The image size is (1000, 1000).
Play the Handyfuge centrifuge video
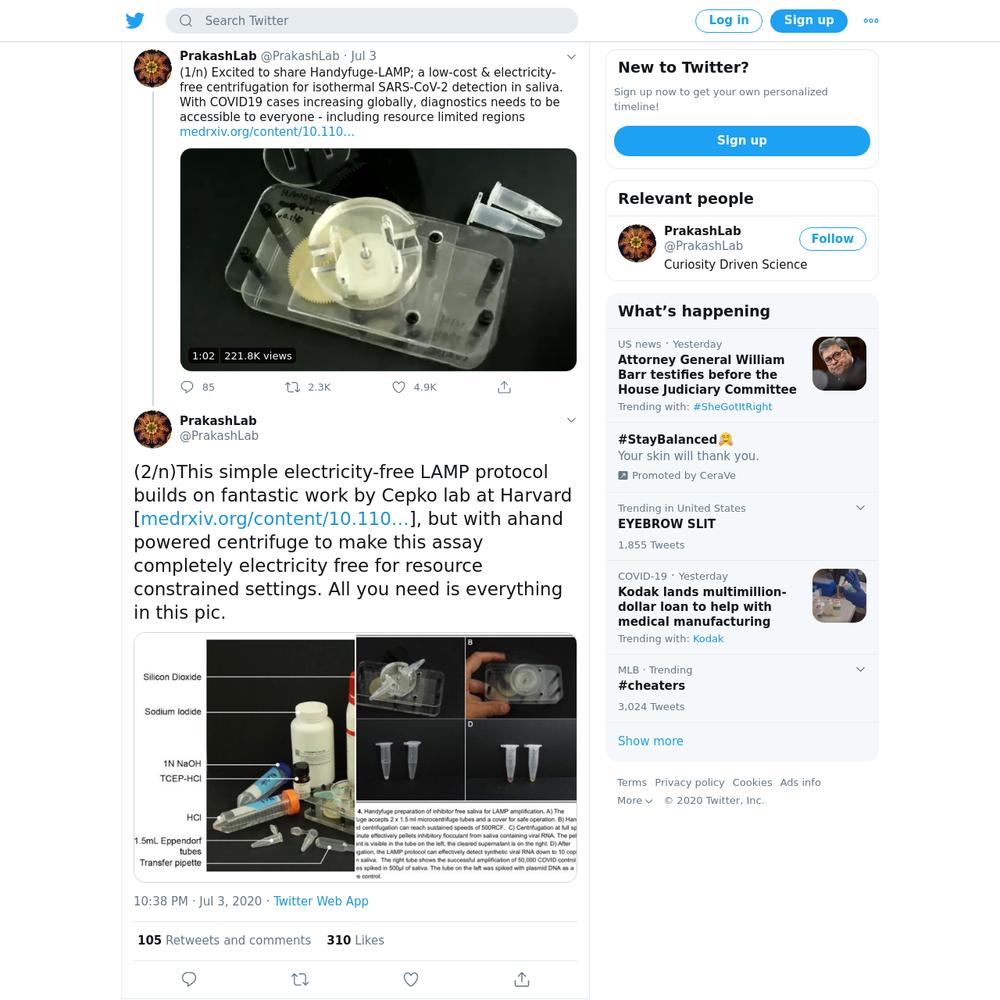378,260
